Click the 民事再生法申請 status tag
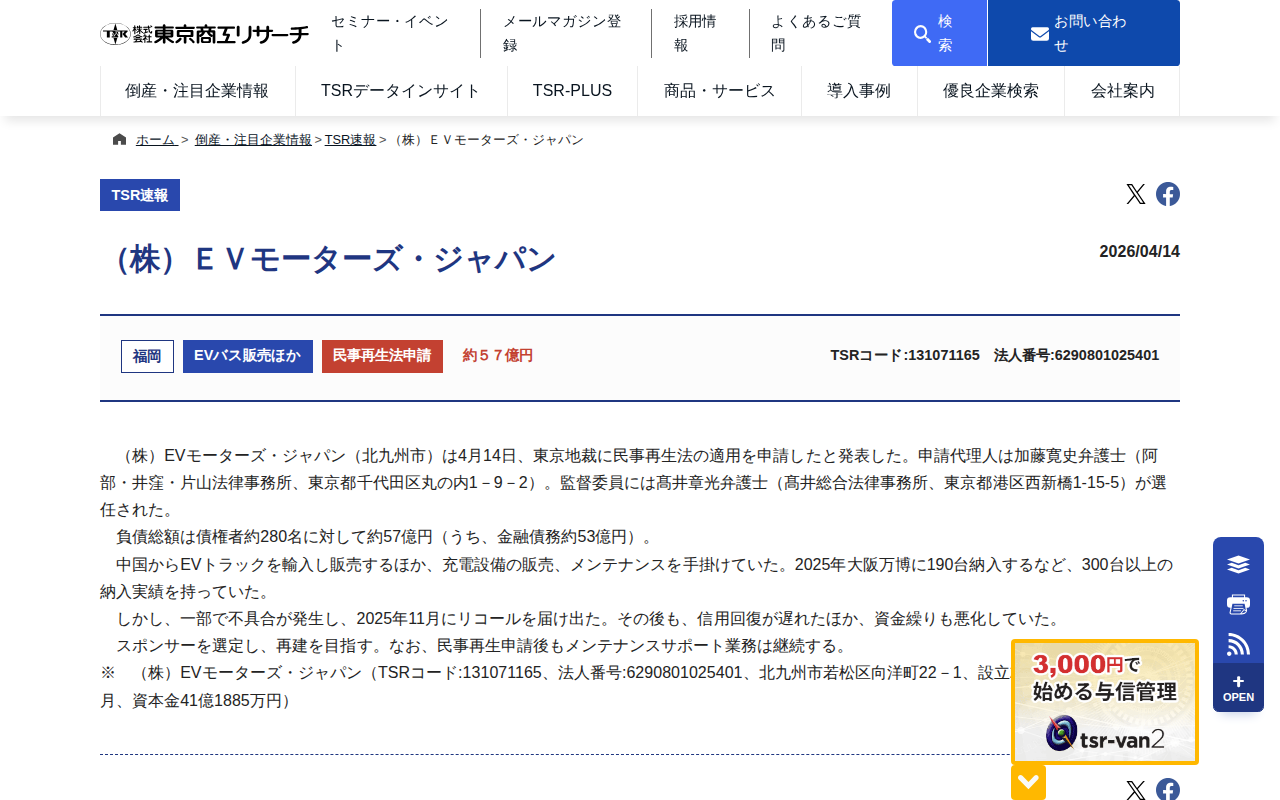The image size is (1280, 800). click(x=382, y=356)
